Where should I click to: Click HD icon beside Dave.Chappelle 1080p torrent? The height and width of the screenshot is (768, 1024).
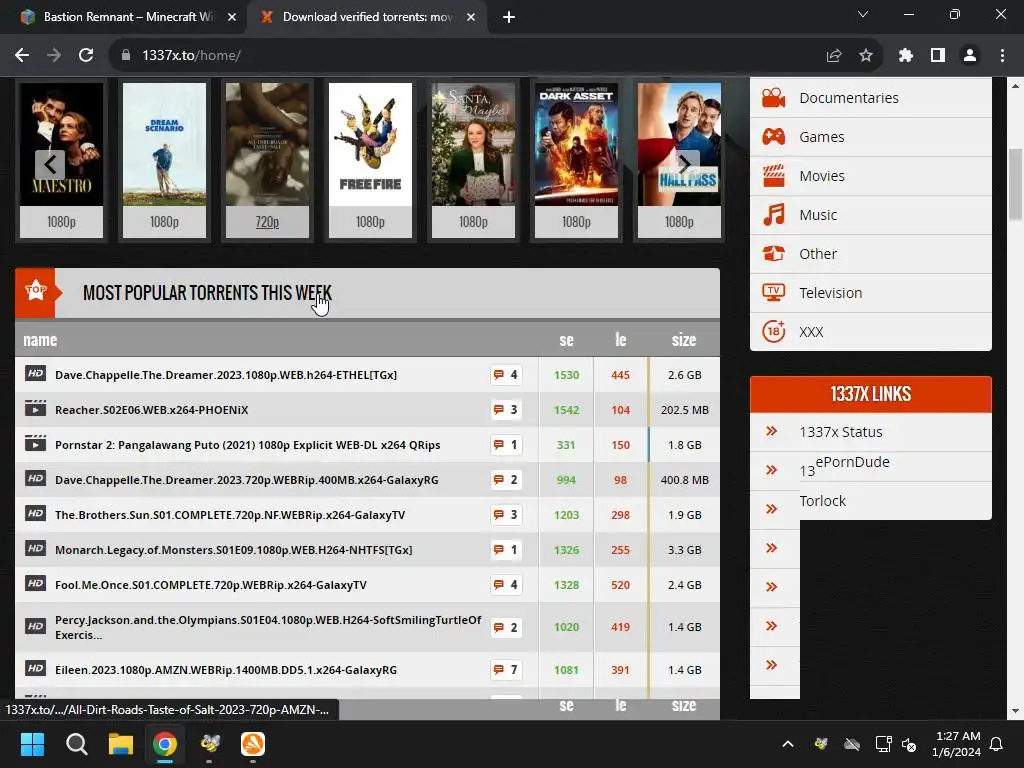click(35, 374)
